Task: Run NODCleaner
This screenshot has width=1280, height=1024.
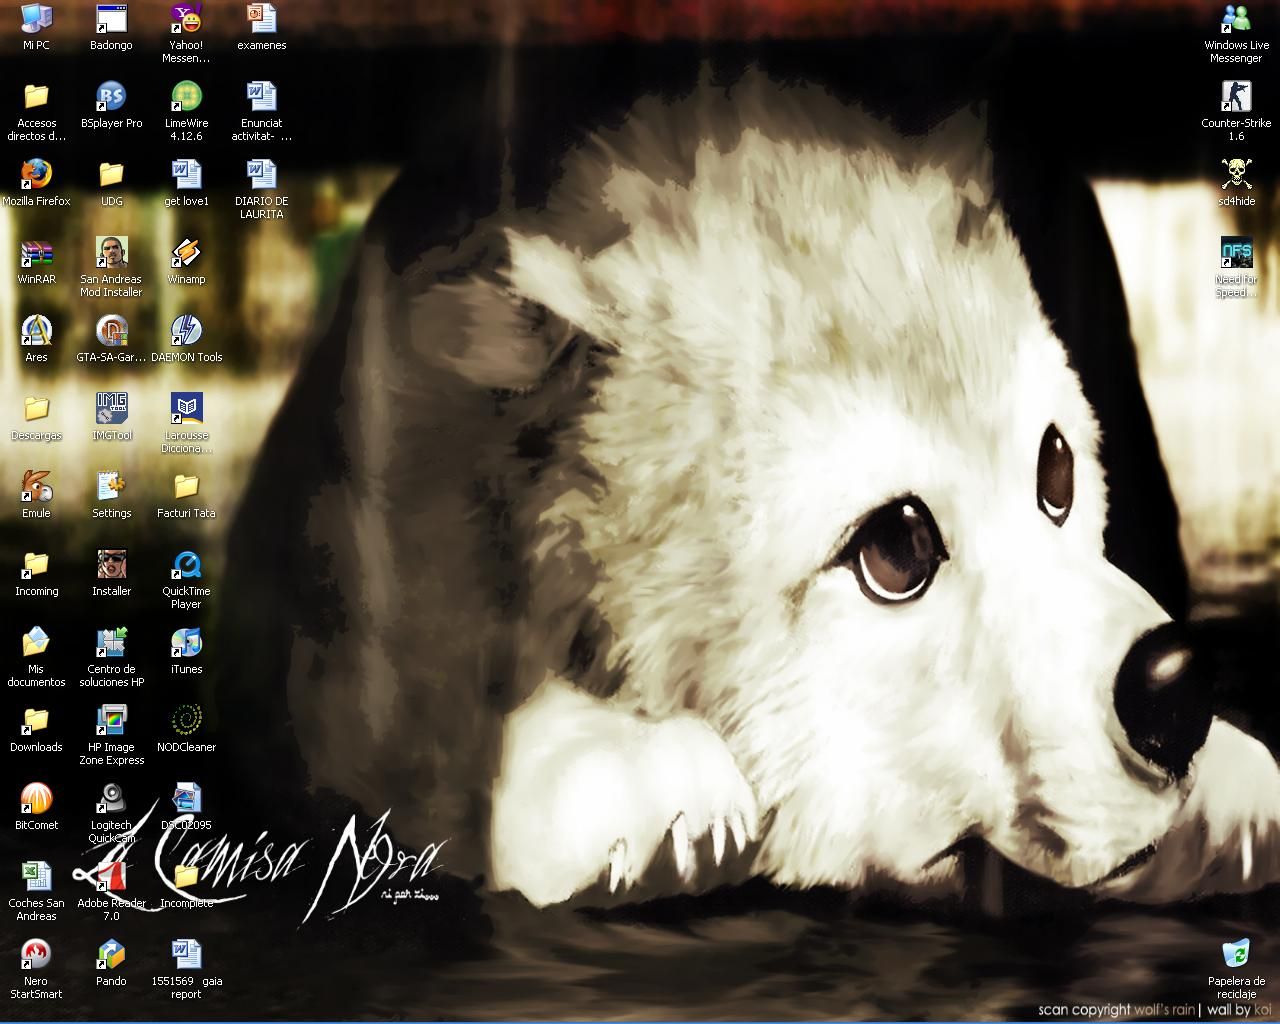Action: tap(186, 720)
